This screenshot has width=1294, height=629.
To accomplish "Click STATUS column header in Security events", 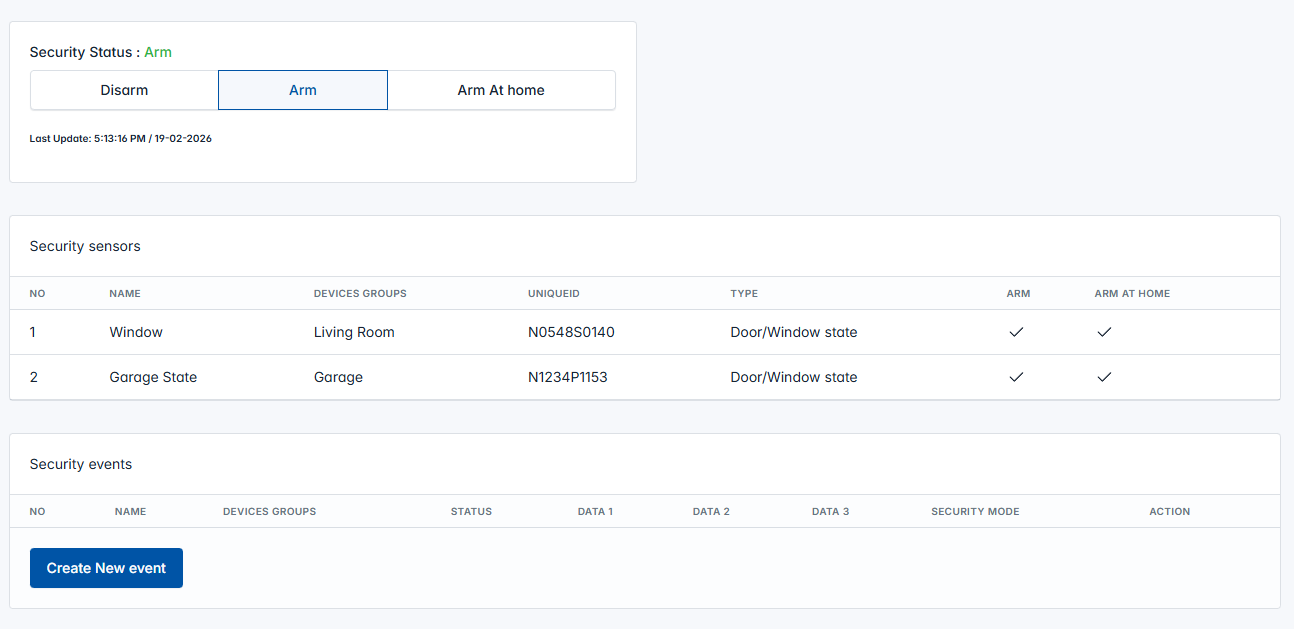I will 471,512.
